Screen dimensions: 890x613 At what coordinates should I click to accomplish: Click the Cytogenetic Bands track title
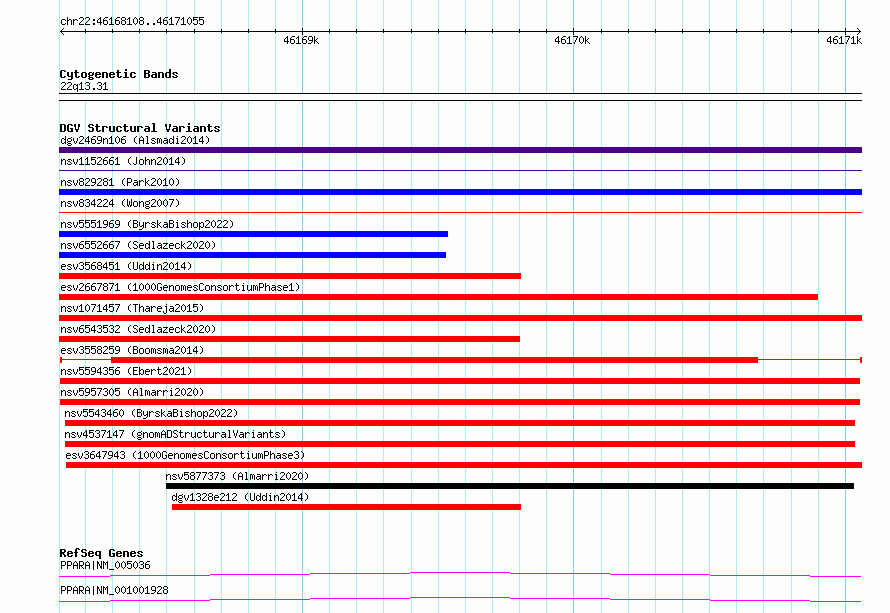119,74
